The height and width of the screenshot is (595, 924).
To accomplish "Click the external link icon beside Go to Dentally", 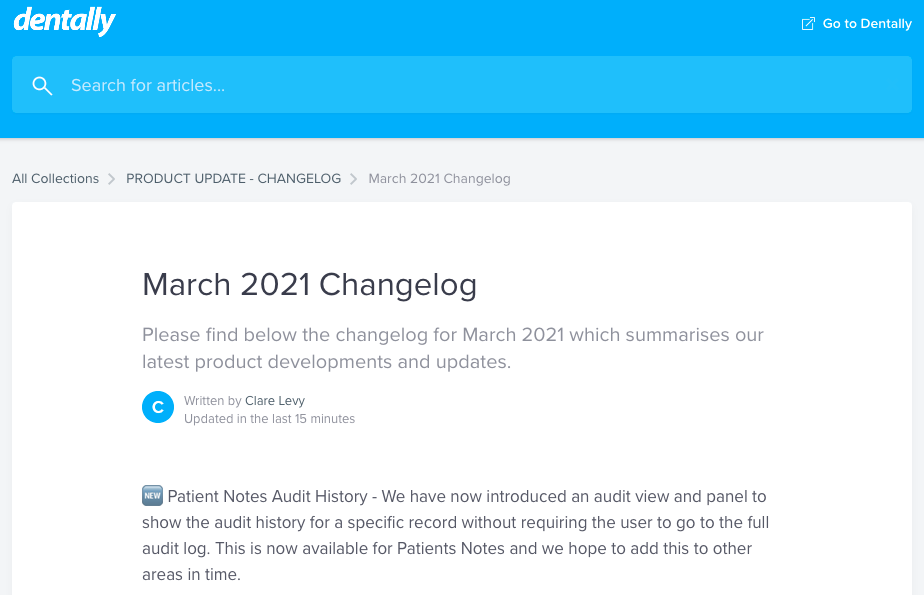I will click(x=808, y=24).
